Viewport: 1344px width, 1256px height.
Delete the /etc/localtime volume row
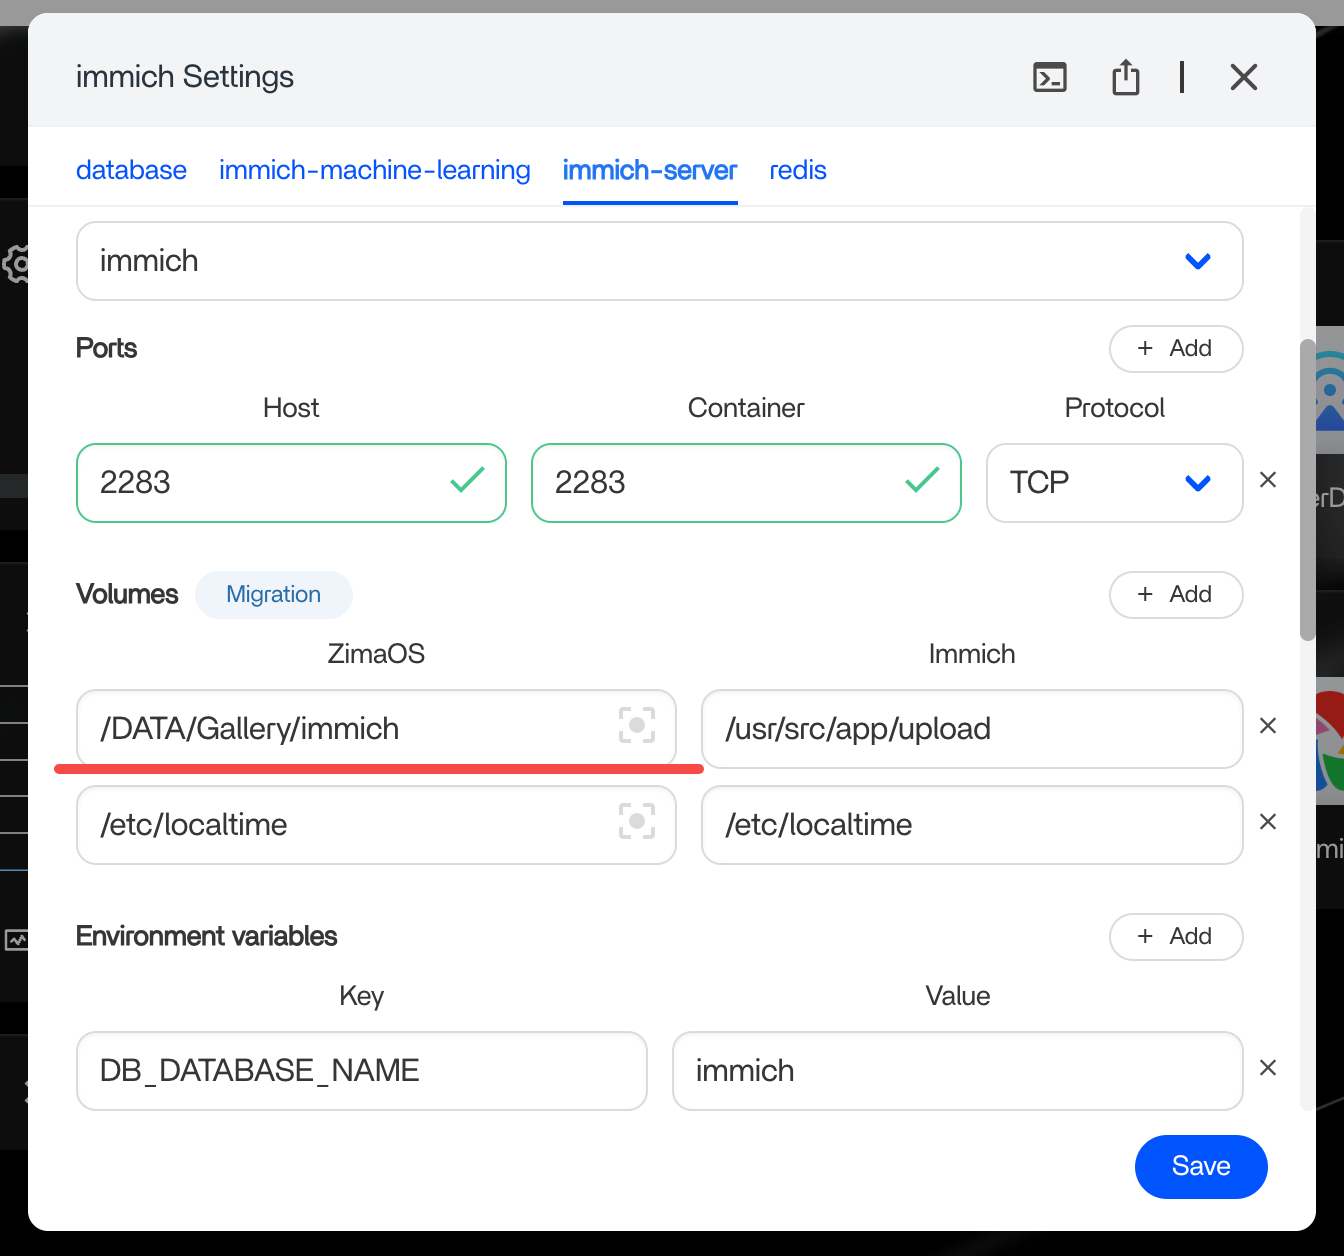pyautogui.click(x=1268, y=822)
